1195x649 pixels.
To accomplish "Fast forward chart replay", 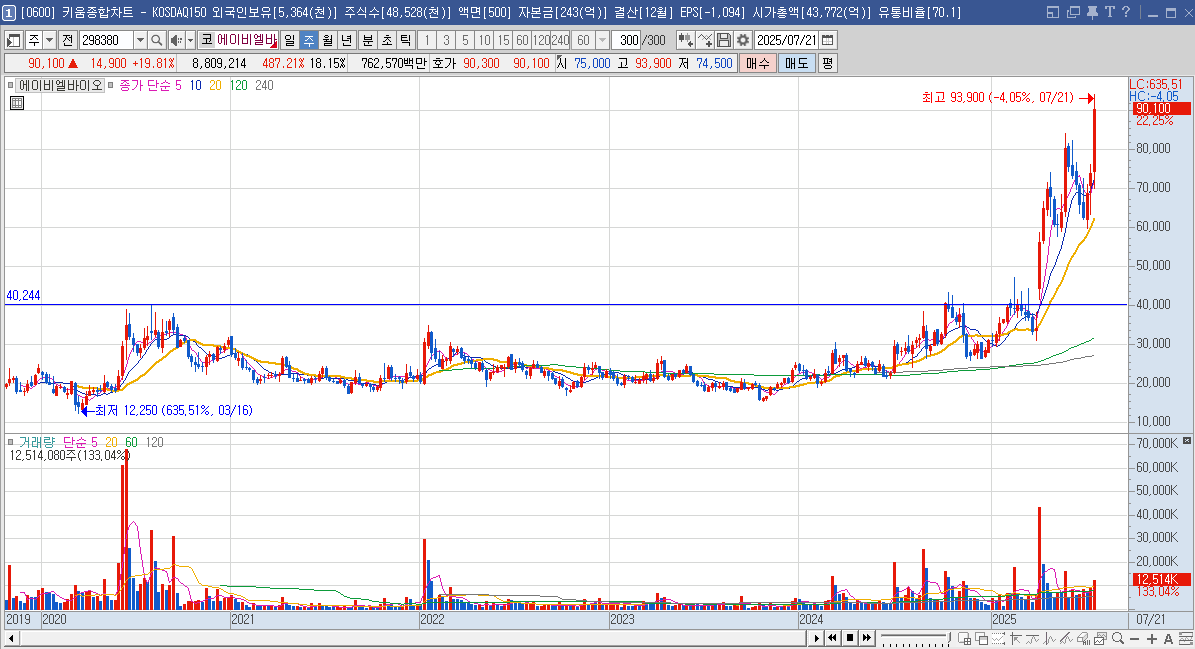I will 867,638.
